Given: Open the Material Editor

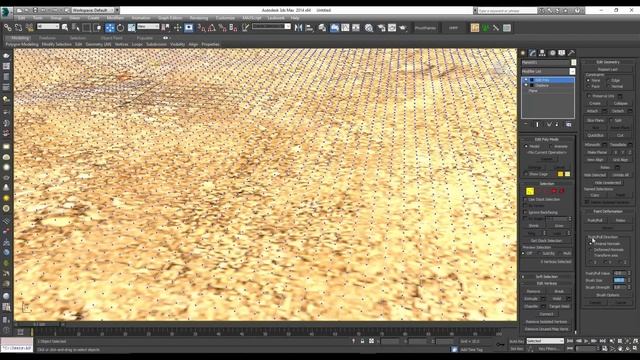Looking at the screenshot, I should (369, 28).
